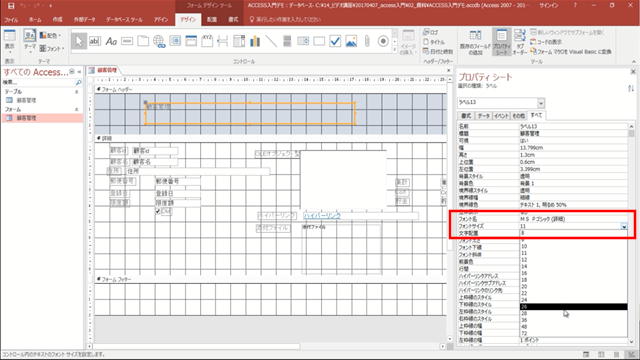Toggle the Property Sheet ribbon button
Viewport: 640px width, 360px height.
click(502, 42)
